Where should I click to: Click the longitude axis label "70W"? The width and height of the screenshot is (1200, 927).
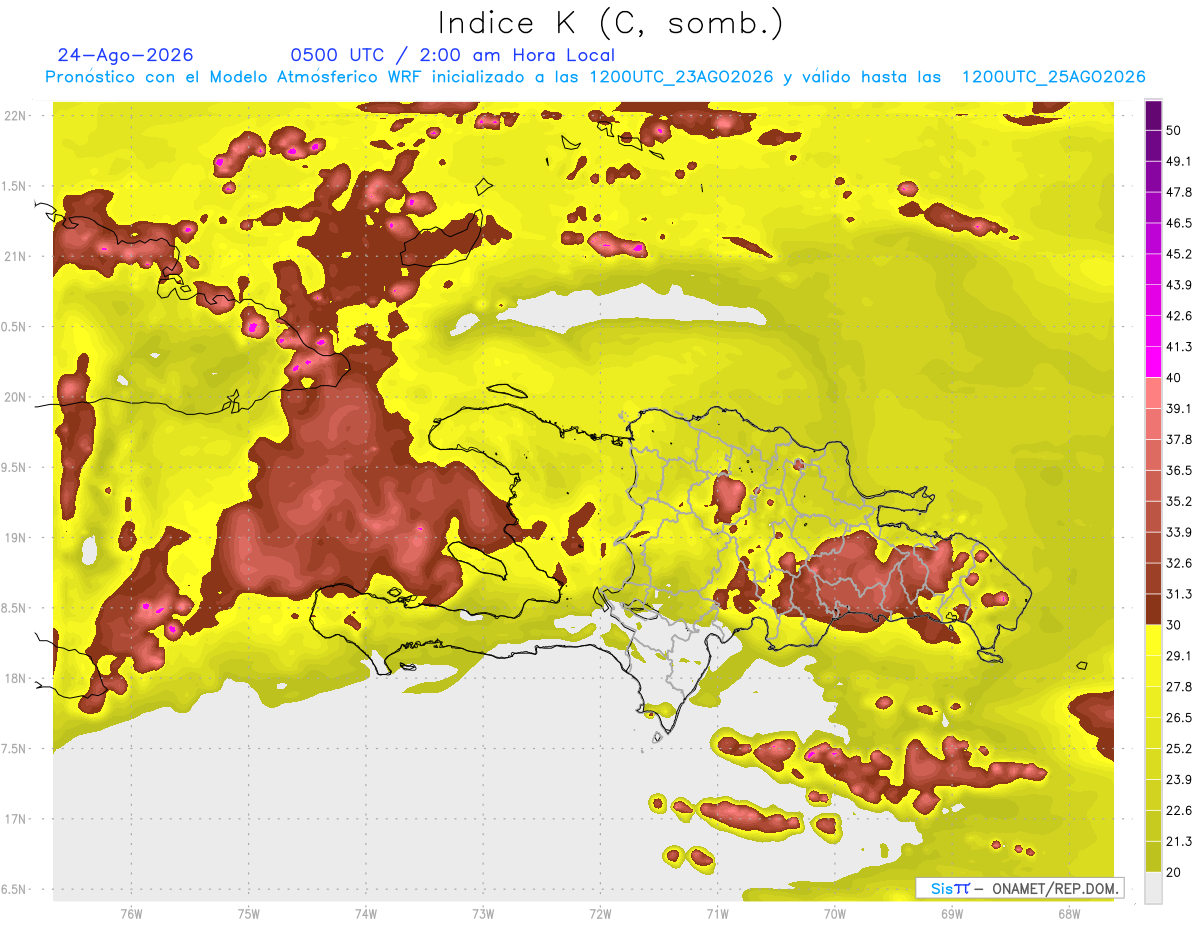[x=835, y=914]
